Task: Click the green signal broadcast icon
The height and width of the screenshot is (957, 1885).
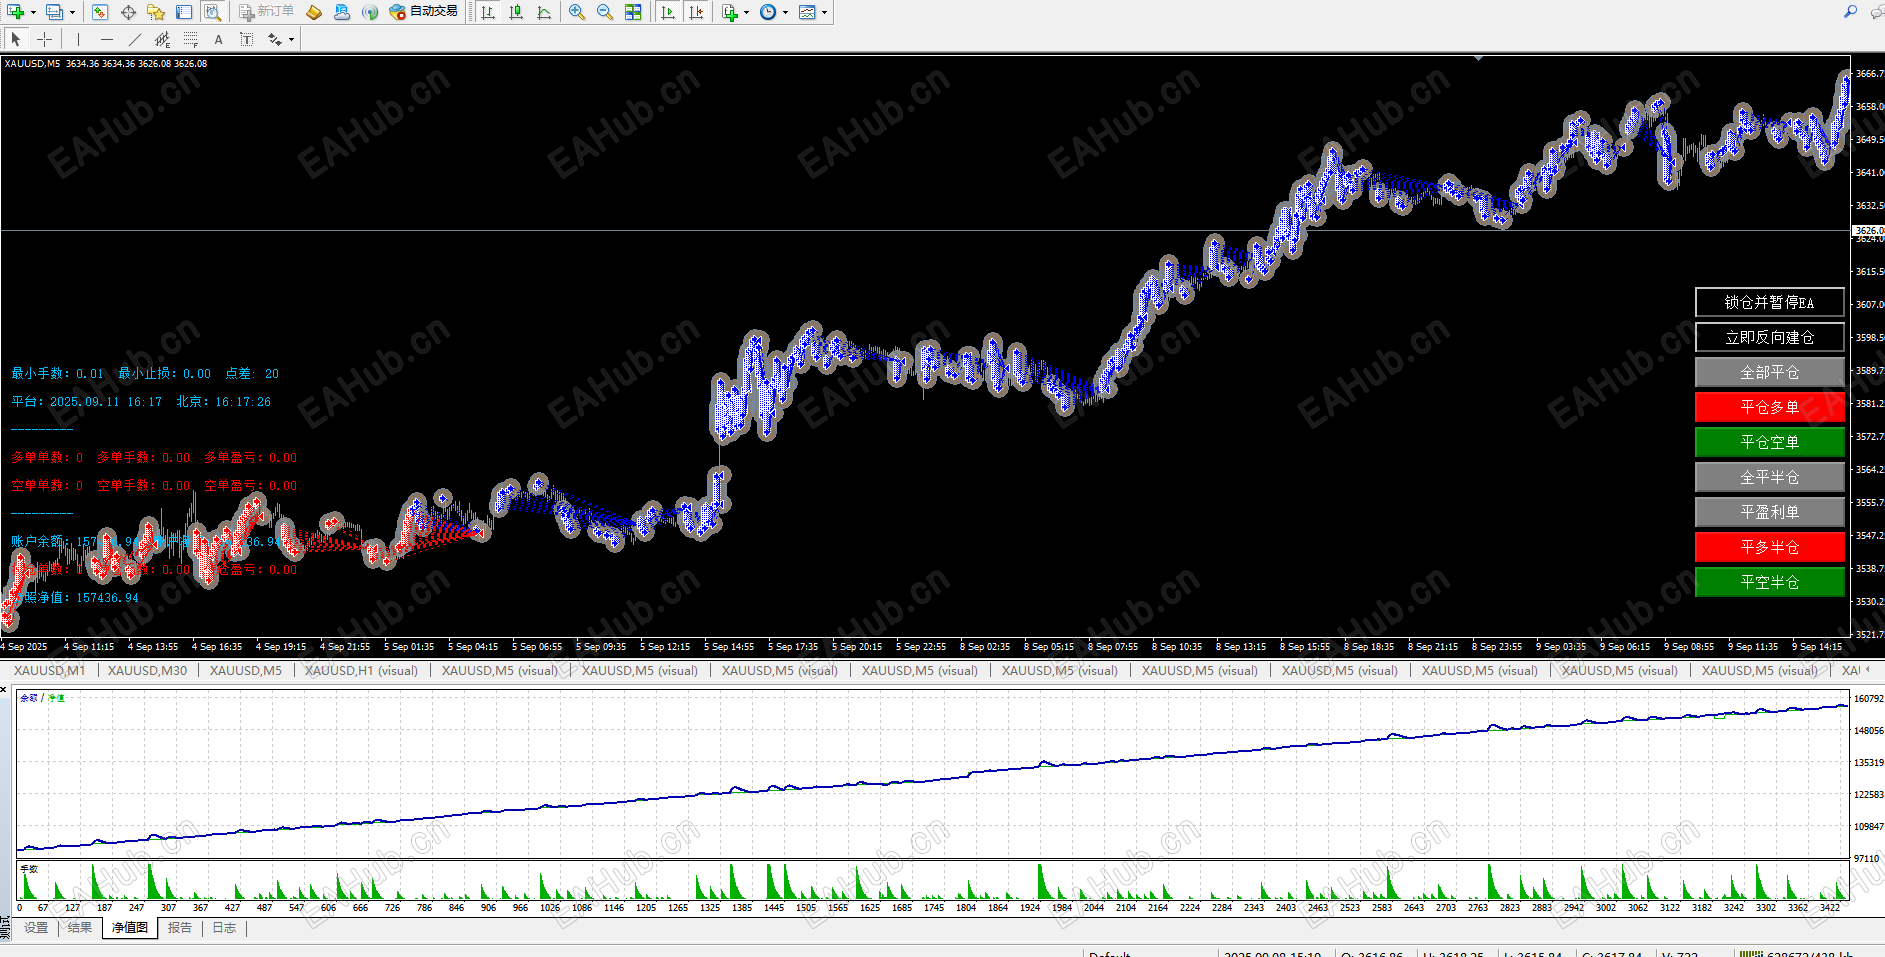Action: (x=370, y=12)
